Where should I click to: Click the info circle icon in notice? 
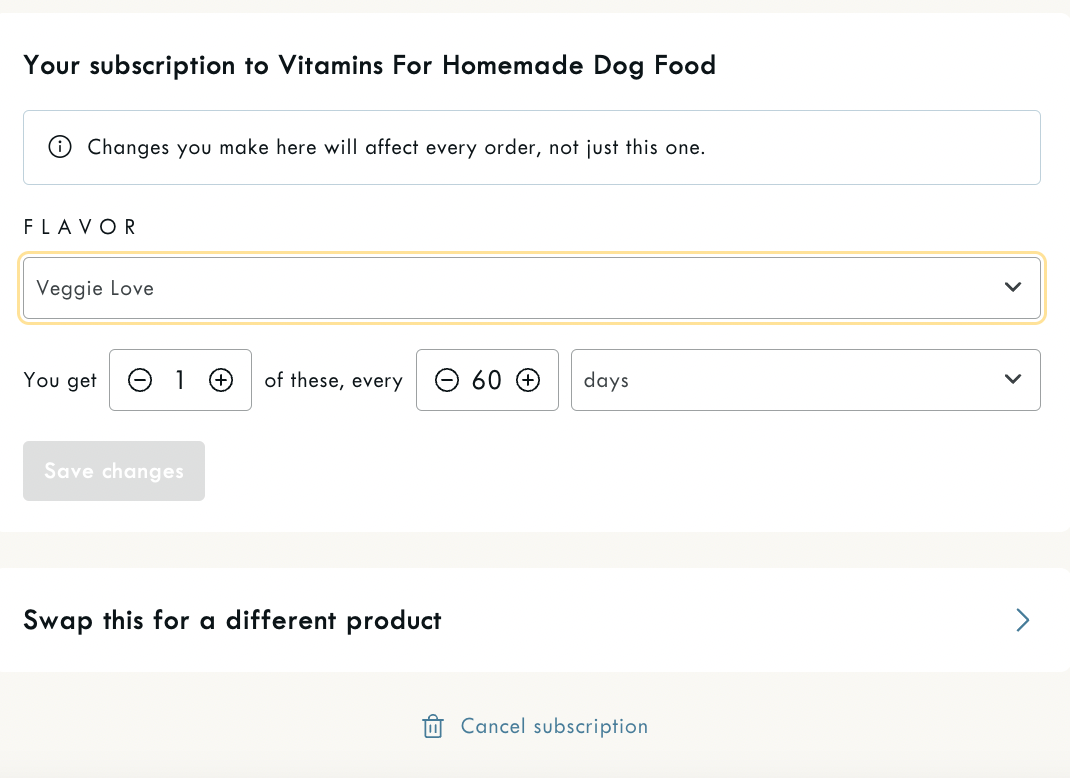[x=60, y=148]
